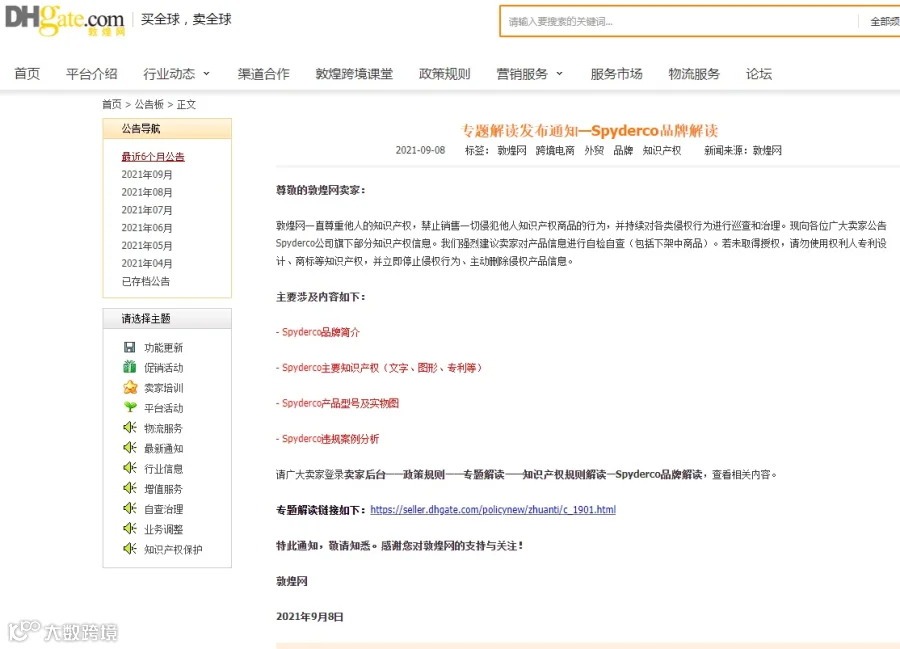
Task: Expand the 行业动态 dropdown arrow
Action: tap(207, 73)
